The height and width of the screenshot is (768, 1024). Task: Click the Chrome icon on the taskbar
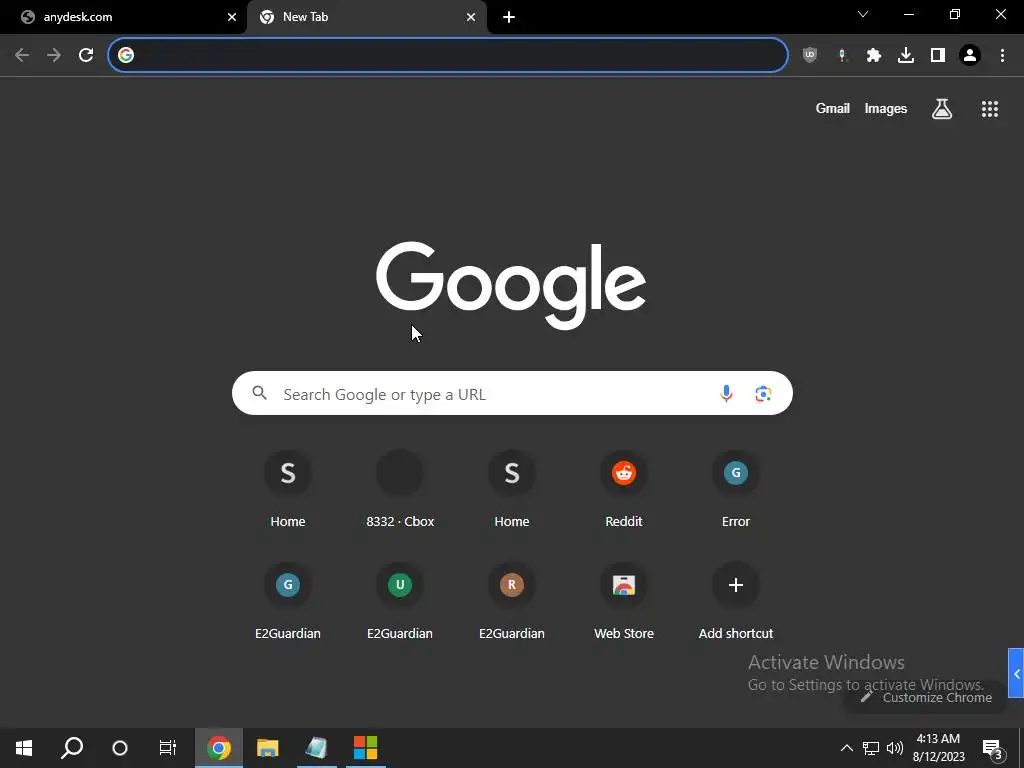pos(219,748)
